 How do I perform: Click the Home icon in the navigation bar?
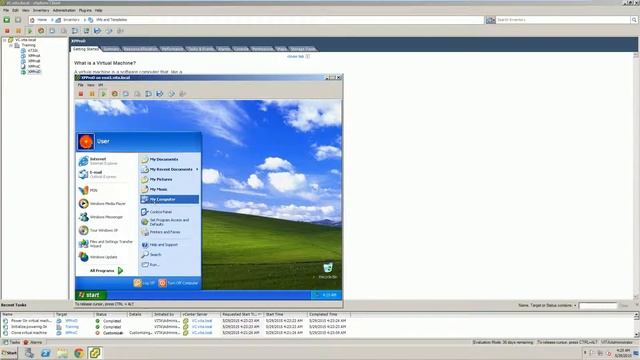pos(33,20)
